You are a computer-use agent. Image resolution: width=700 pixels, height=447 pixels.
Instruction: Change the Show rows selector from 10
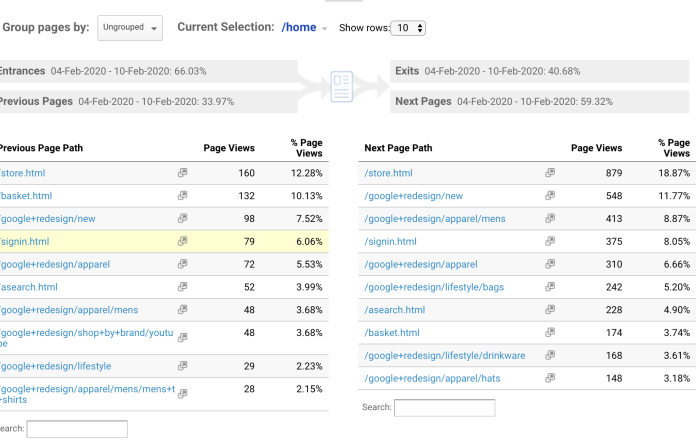click(408, 28)
